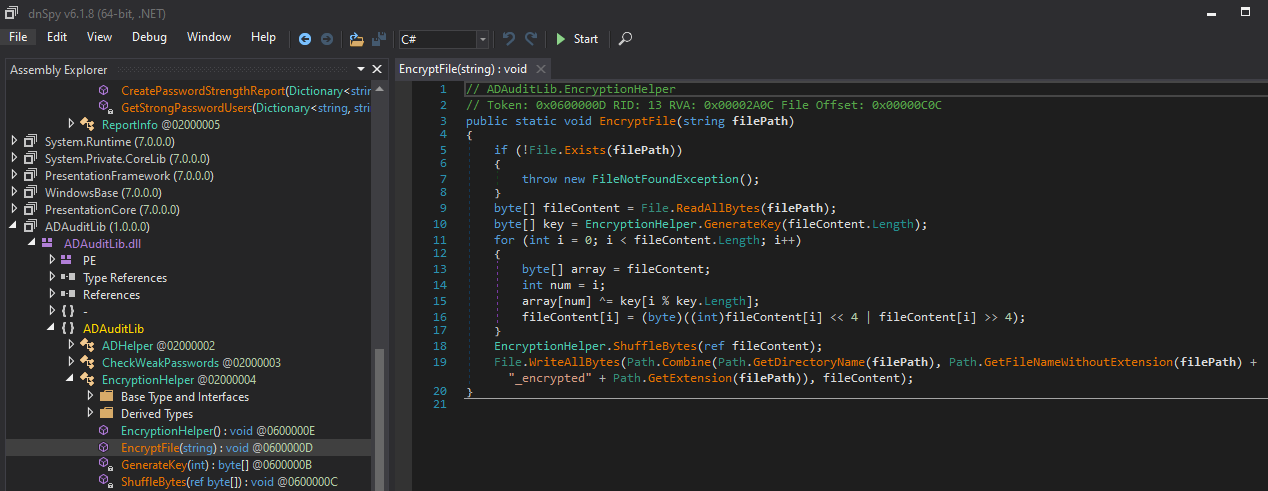Image resolution: width=1268 pixels, height=491 pixels.
Task: Expand the System.Runtime assembly node
Action: point(14,141)
